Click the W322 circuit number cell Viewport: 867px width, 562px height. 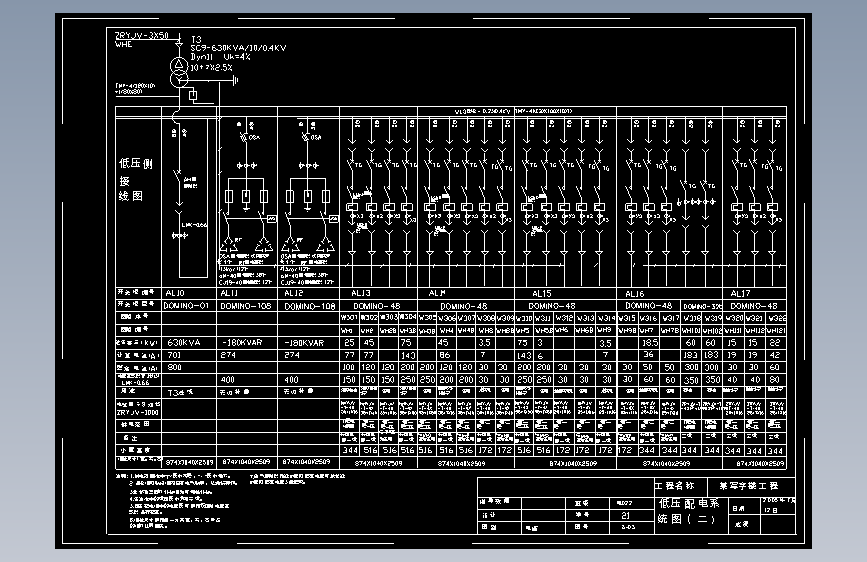coord(776,318)
